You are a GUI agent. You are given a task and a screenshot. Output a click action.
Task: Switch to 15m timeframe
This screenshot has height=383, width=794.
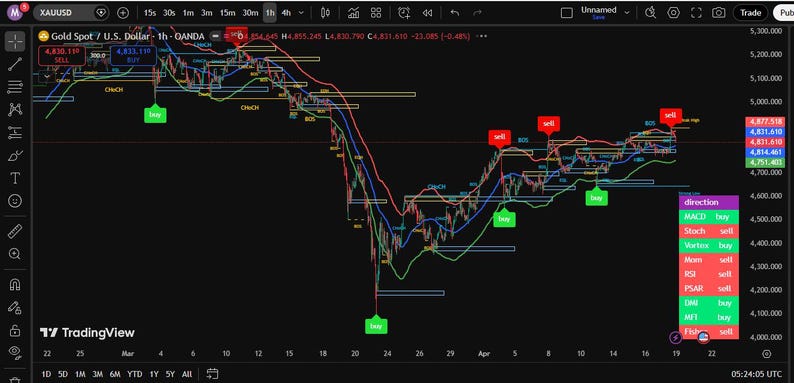[227, 13]
